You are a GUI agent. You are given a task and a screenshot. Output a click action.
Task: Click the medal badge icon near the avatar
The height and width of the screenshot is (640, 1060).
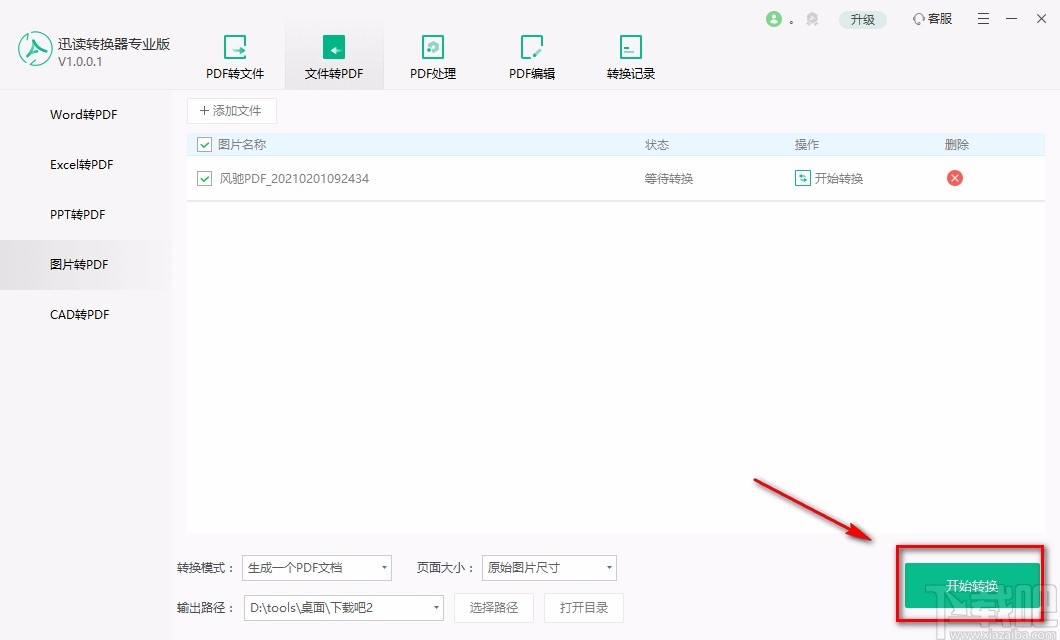(x=812, y=18)
